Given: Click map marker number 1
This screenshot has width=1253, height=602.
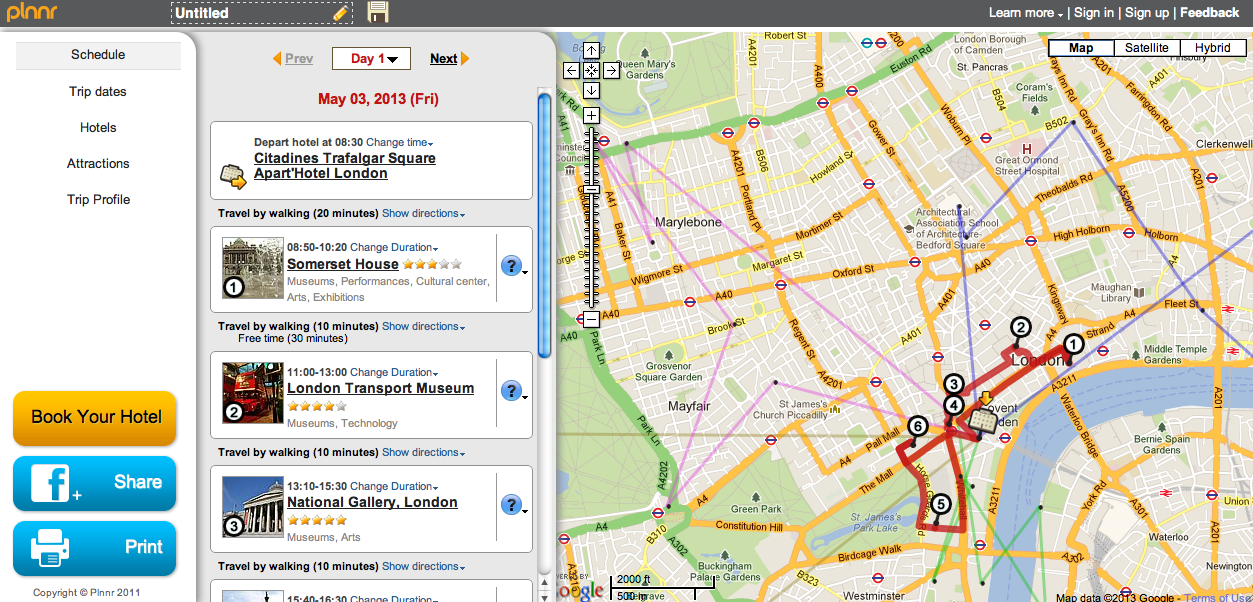Looking at the screenshot, I should pyautogui.click(x=1072, y=344).
